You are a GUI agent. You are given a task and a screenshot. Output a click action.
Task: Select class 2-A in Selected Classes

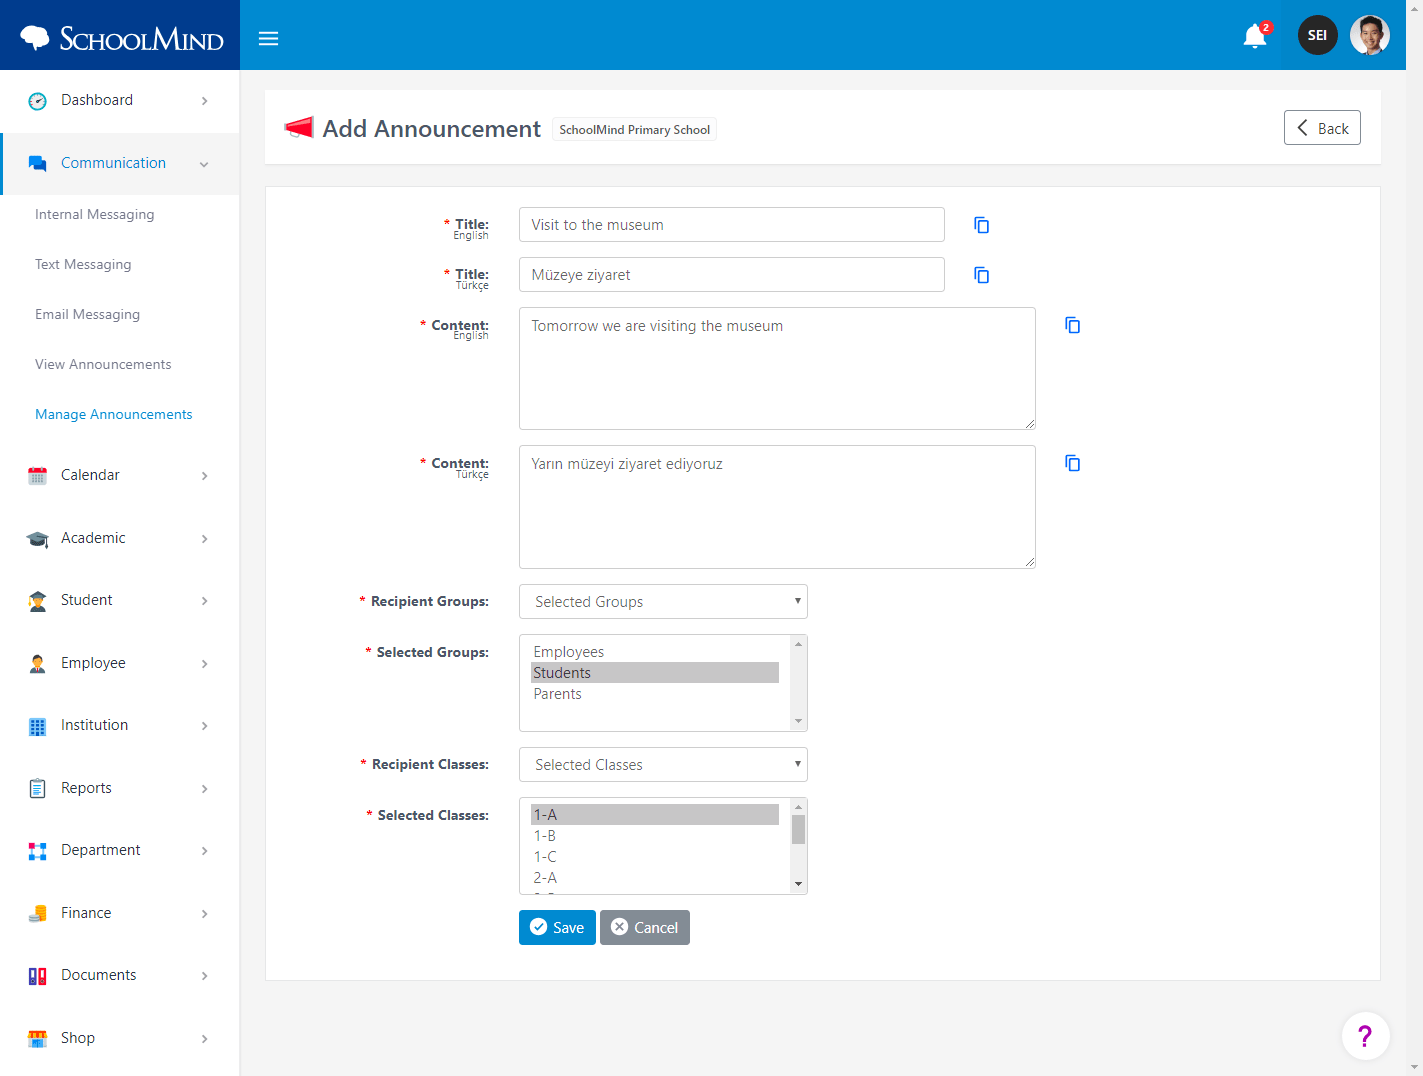[654, 878]
